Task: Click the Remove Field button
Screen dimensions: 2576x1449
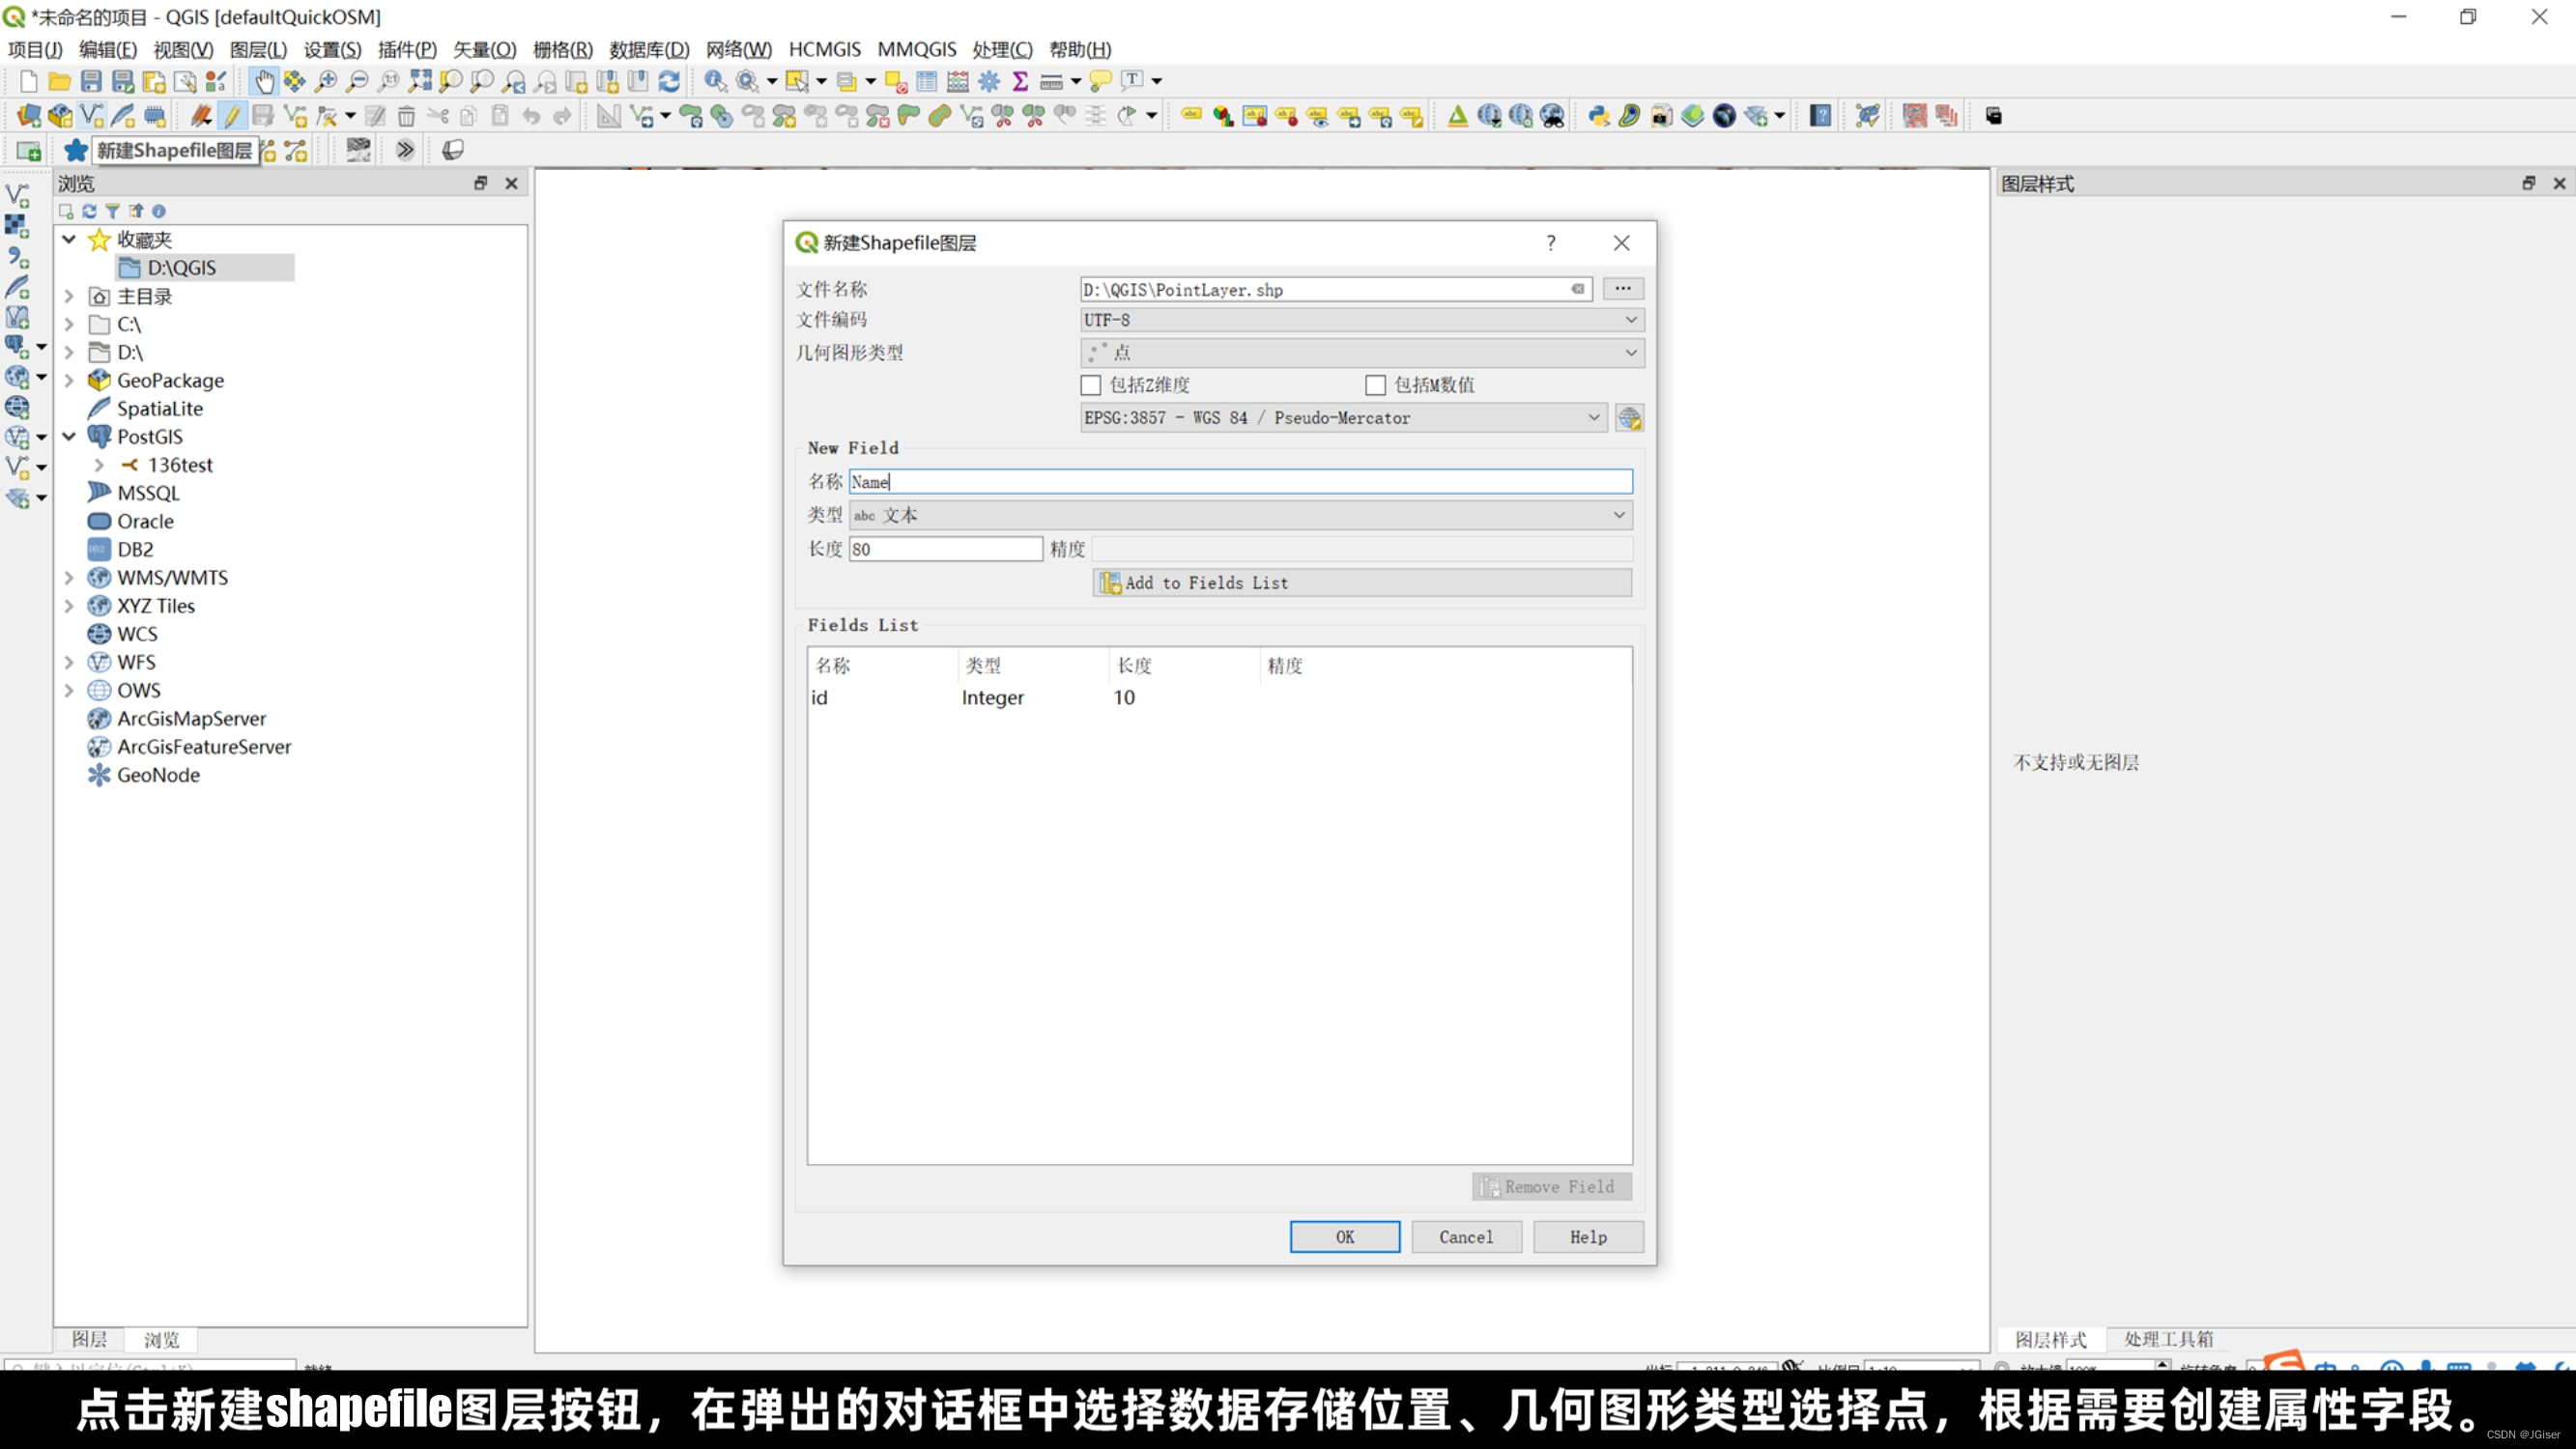Action: [1551, 1187]
